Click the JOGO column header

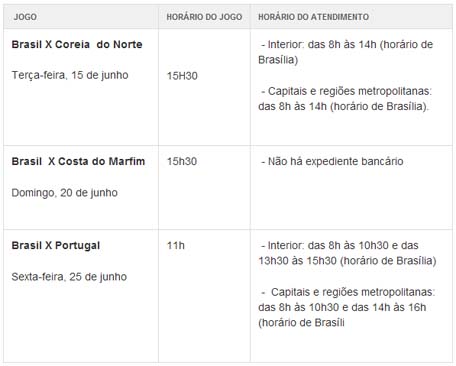(x=25, y=17)
